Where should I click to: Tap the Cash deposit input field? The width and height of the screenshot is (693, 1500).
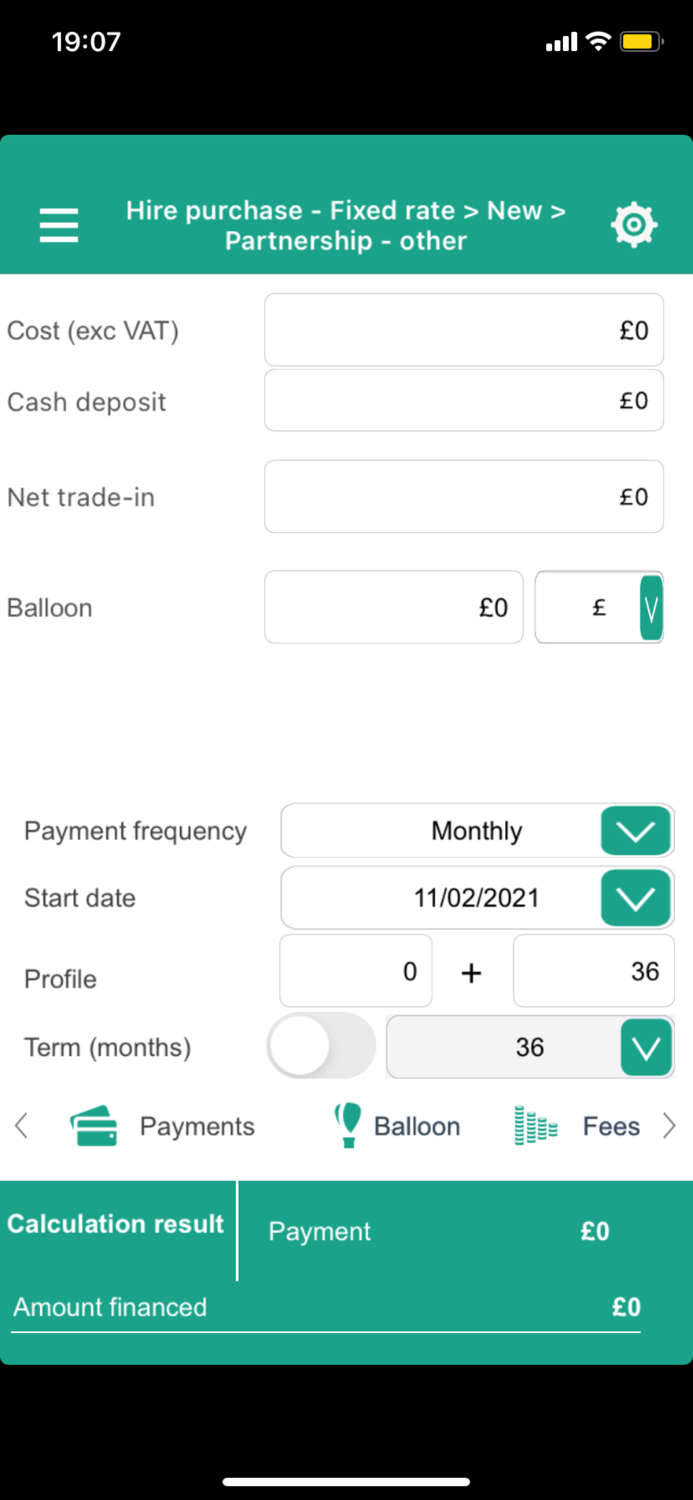463,400
